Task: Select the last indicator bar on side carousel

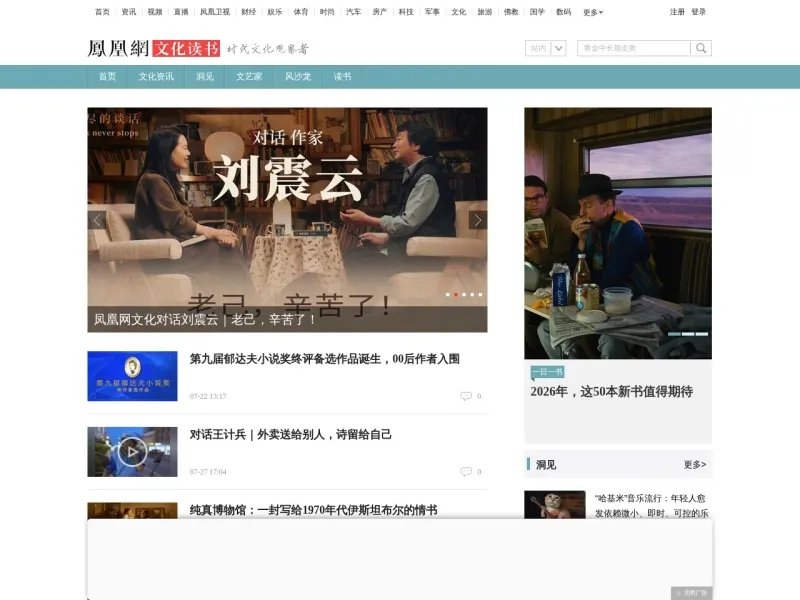Action: click(702, 334)
